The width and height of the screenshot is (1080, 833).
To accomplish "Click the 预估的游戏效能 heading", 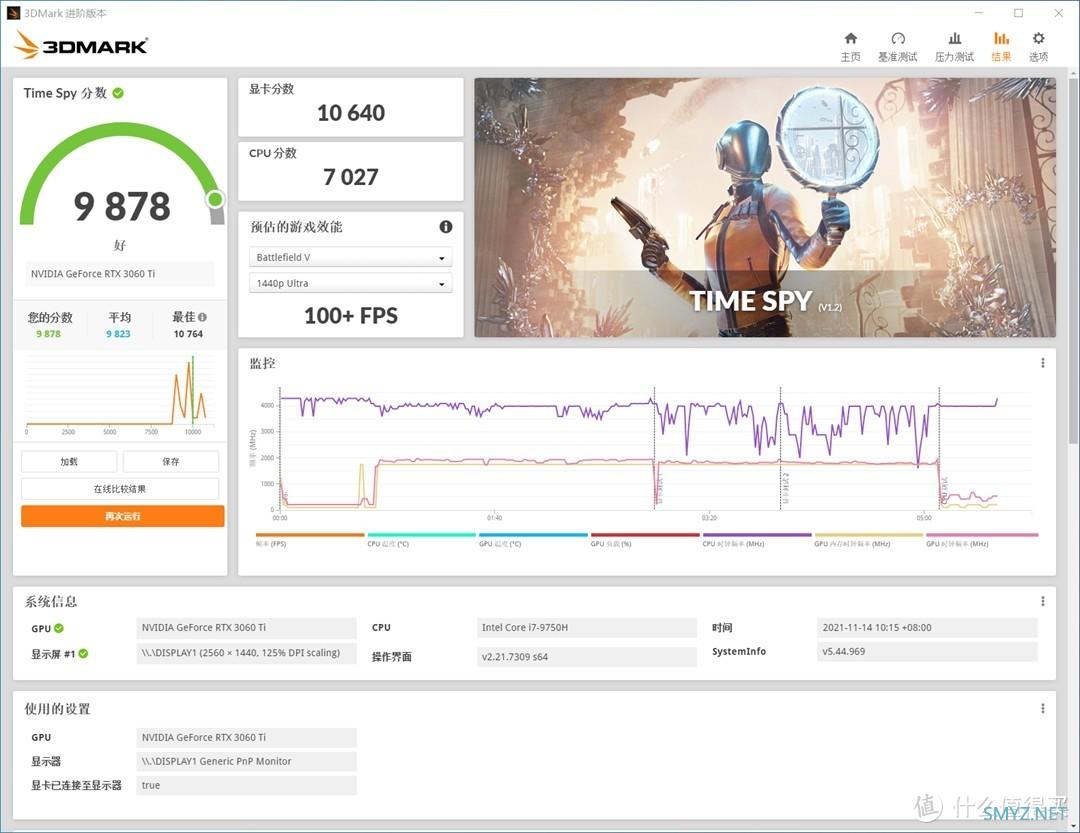I will coord(296,227).
